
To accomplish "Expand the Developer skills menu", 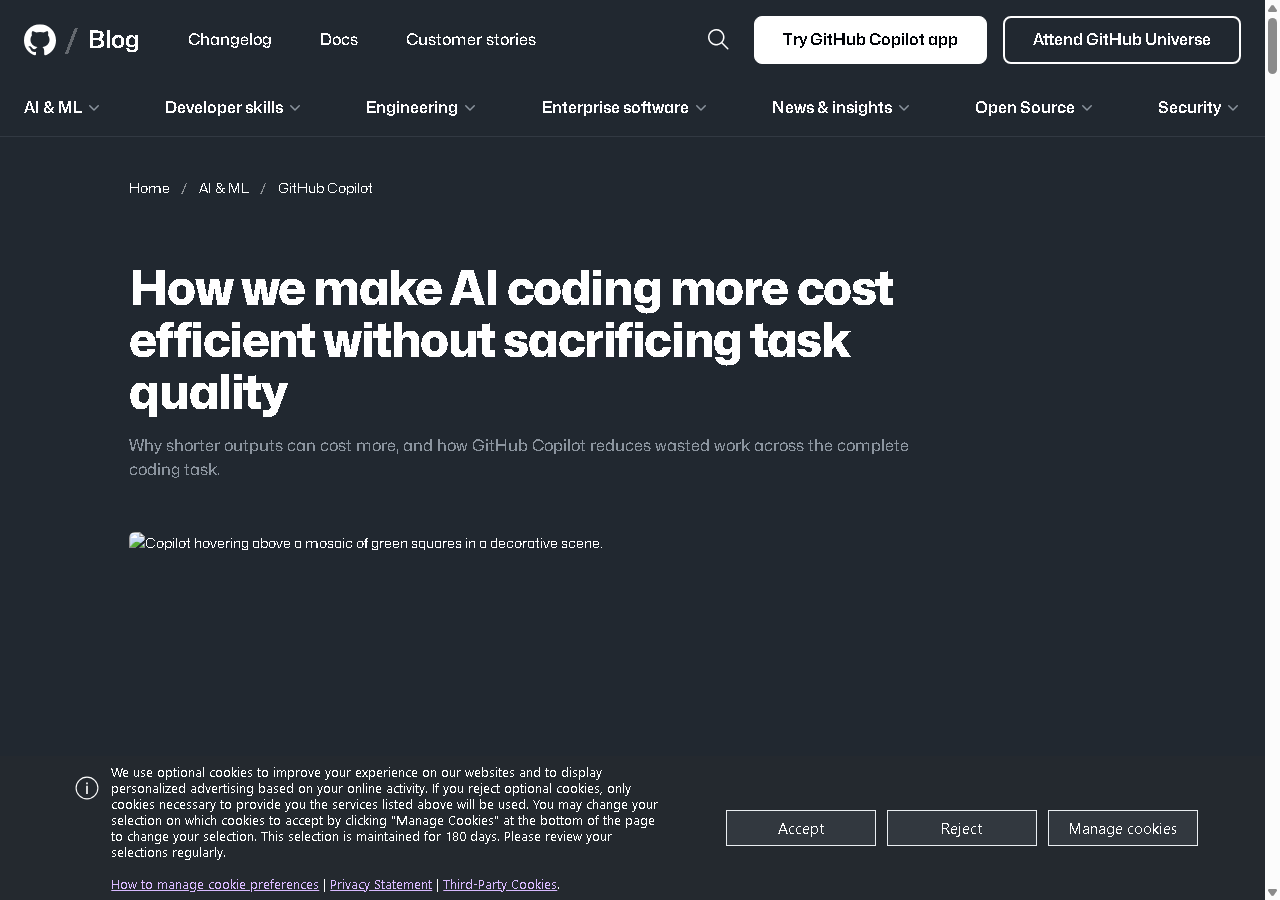I will (233, 107).
